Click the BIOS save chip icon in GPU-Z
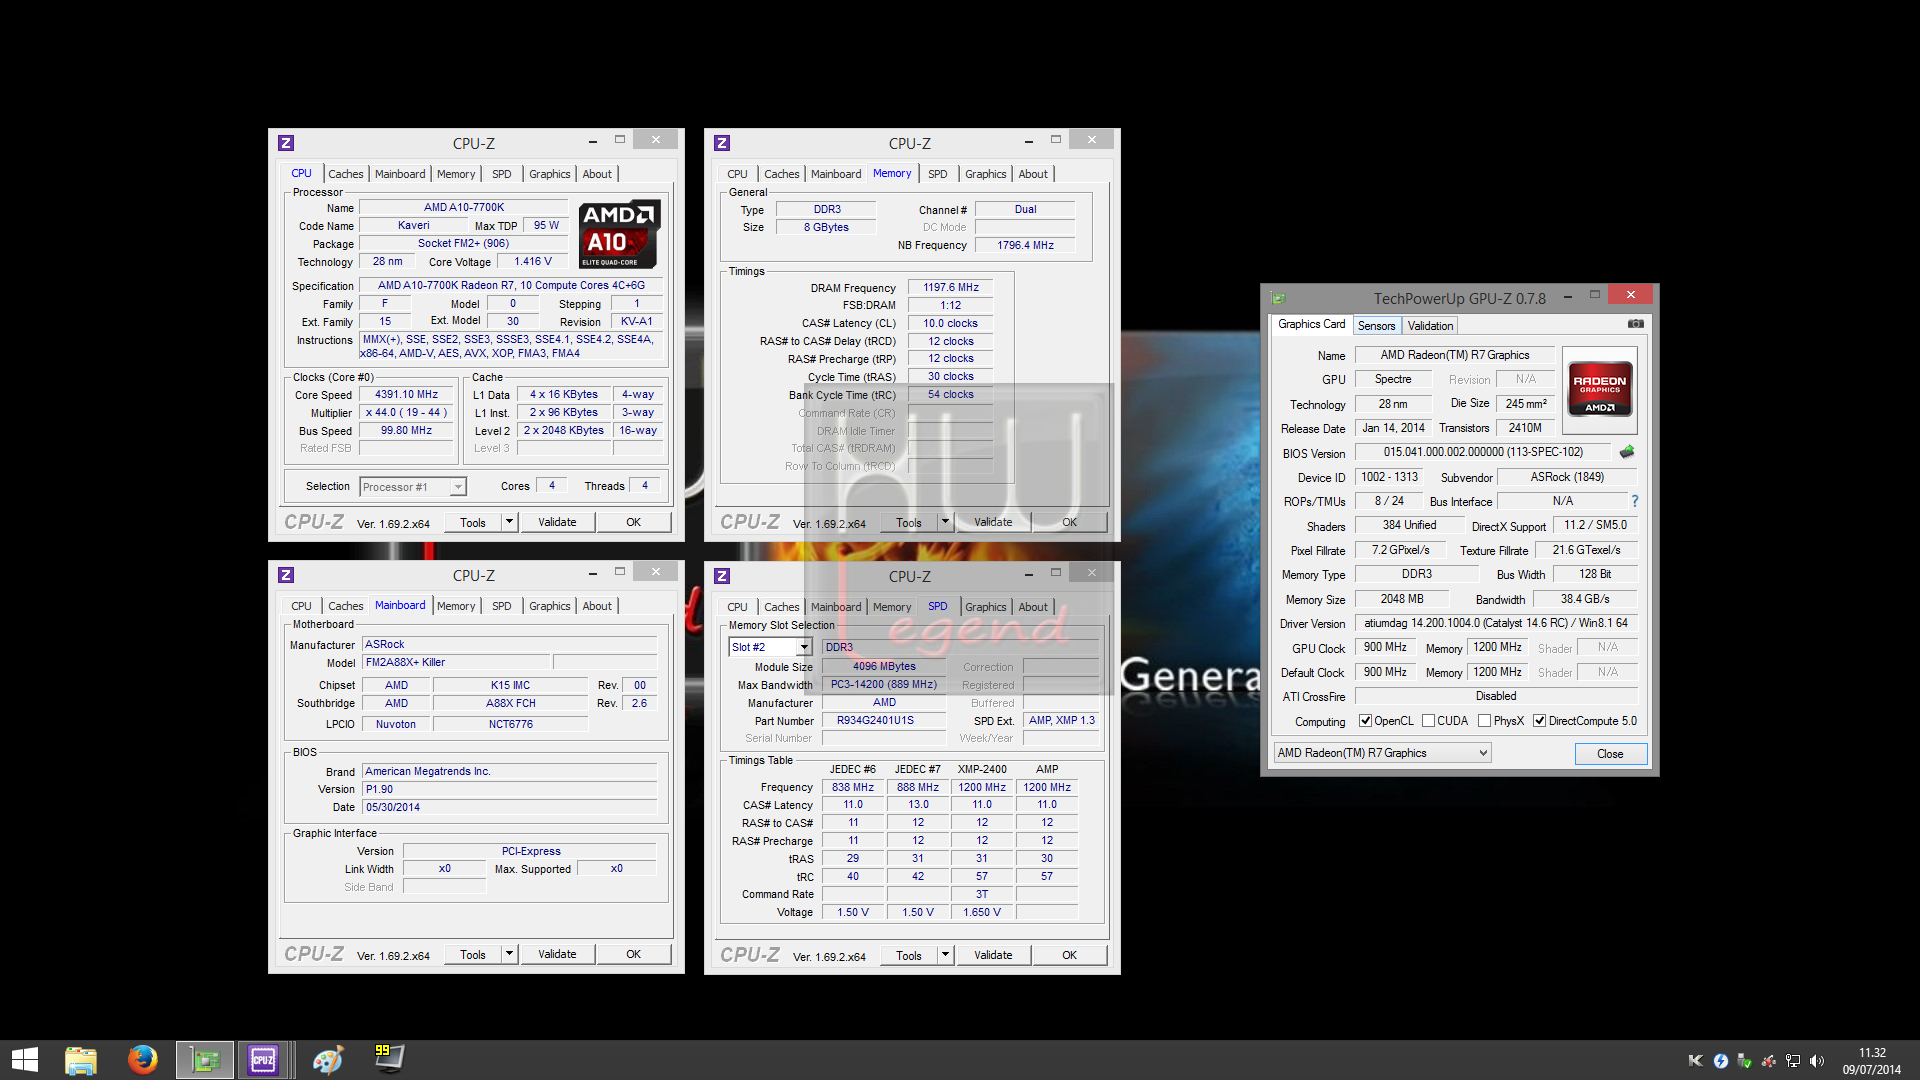This screenshot has height=1080, width=1920. (1627, 452)
